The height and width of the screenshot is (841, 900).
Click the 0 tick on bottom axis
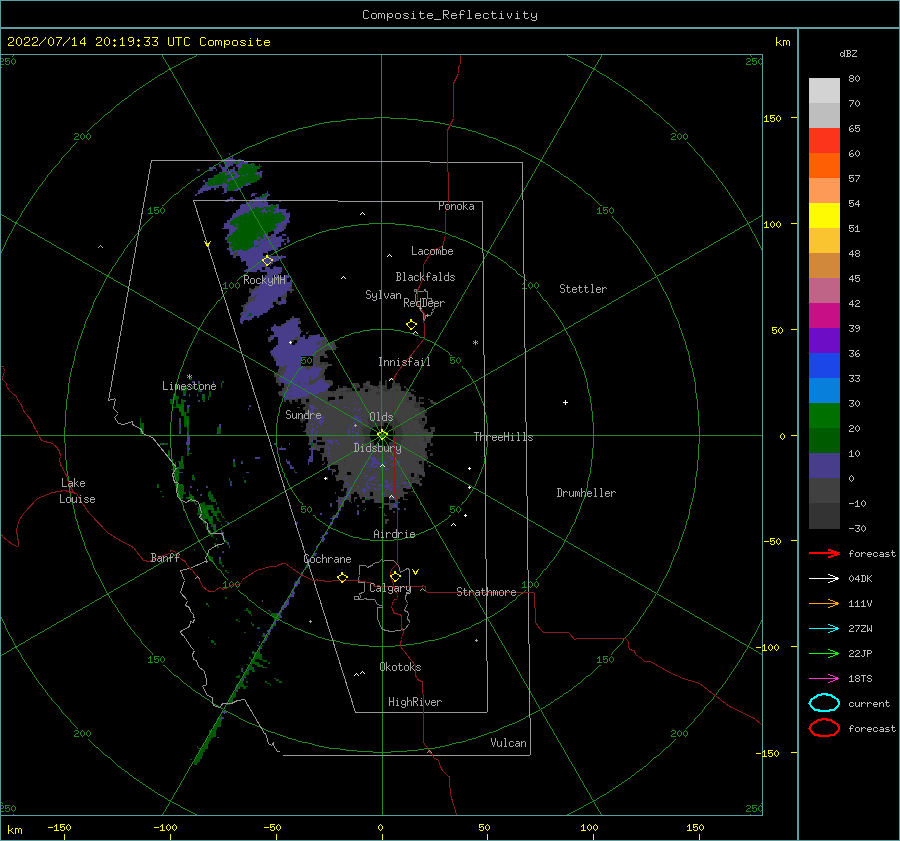pyautogui.click(x=380, y=827)
